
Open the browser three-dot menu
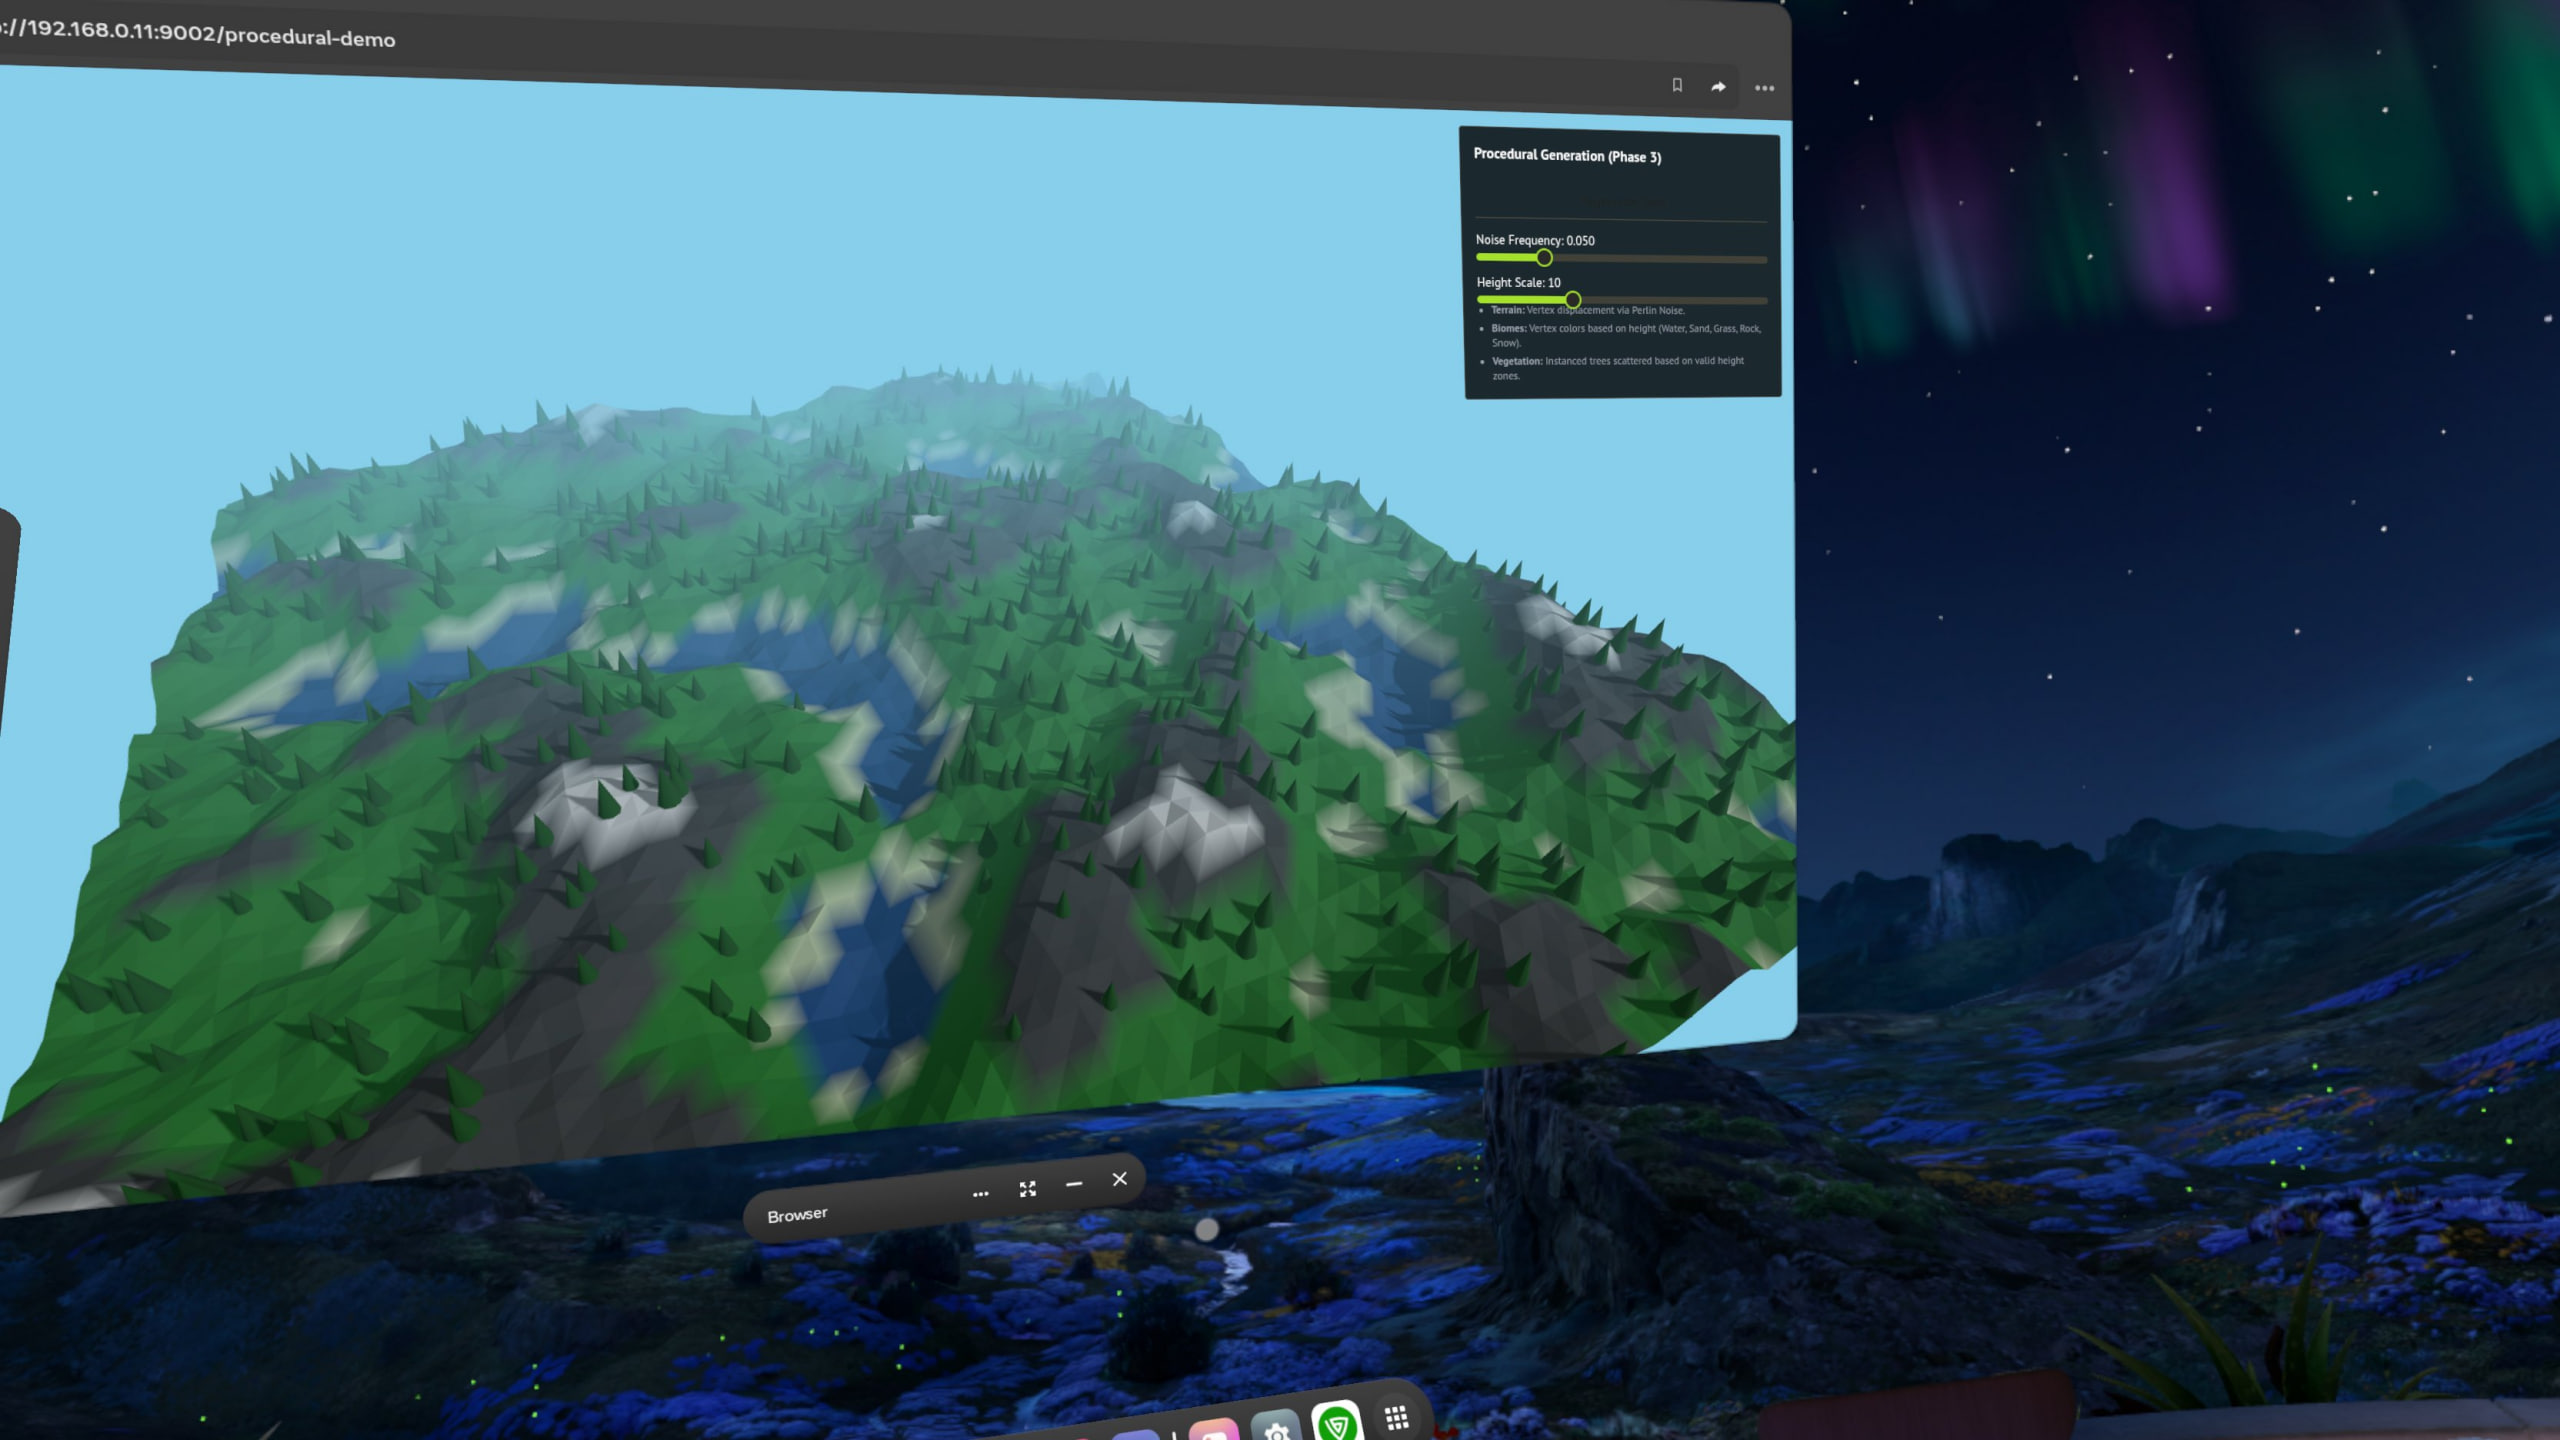click(1764, 88)
